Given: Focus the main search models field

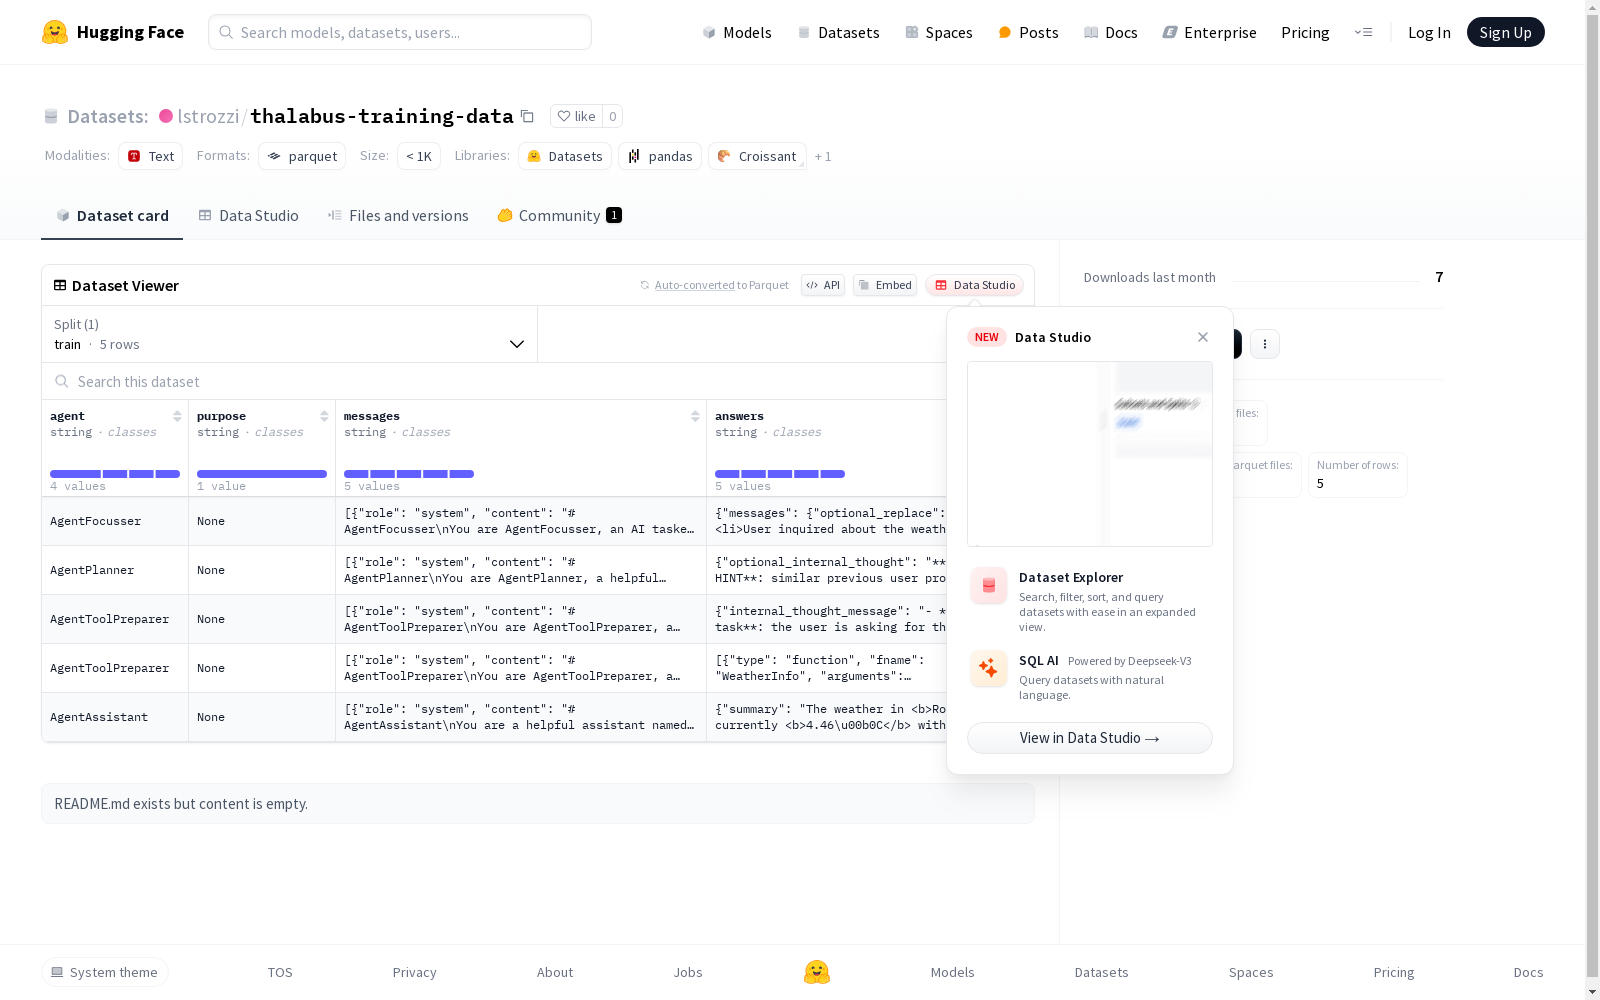Looking at the screenshot, I should point(400,32).
